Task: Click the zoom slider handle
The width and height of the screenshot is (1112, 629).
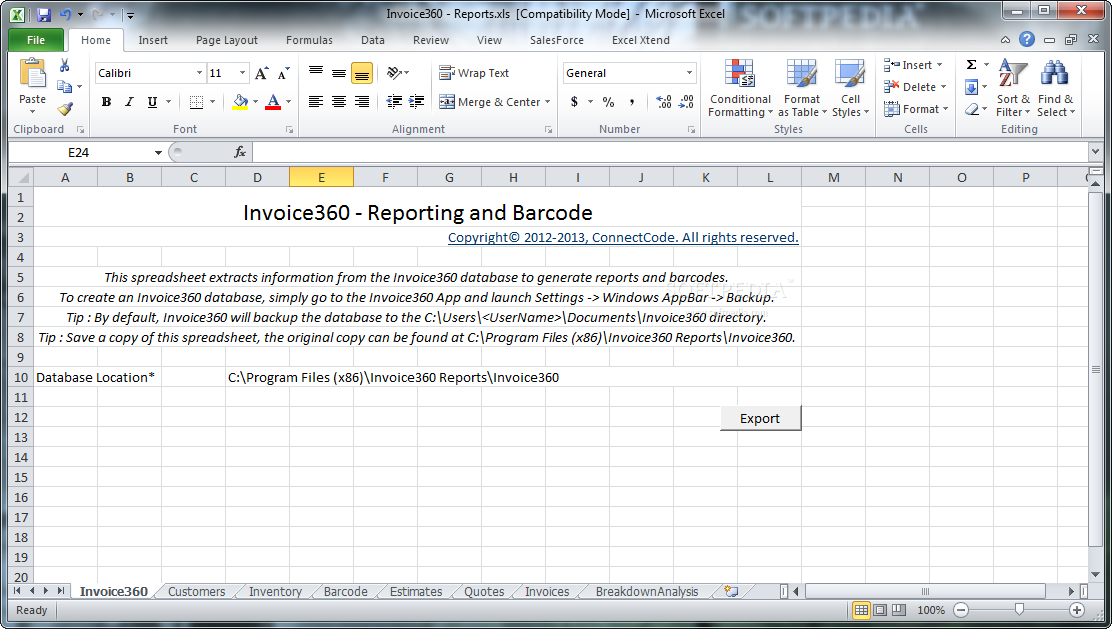Action: click(x=1019, y=610)
